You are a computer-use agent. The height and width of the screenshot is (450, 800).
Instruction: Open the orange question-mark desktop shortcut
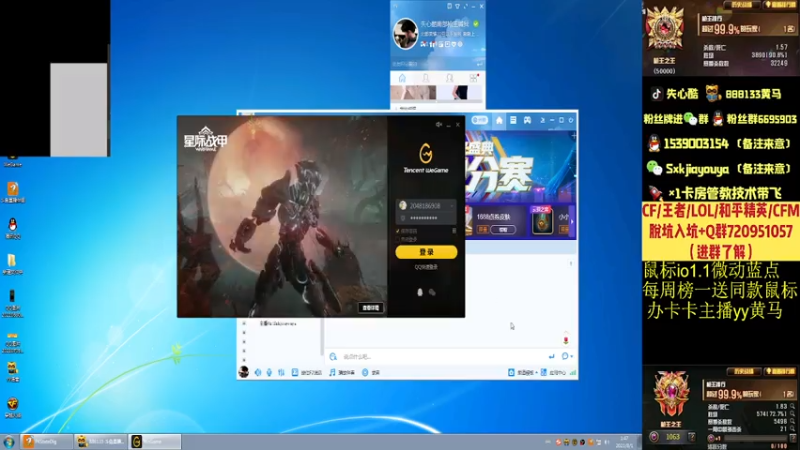pos(13,192)
